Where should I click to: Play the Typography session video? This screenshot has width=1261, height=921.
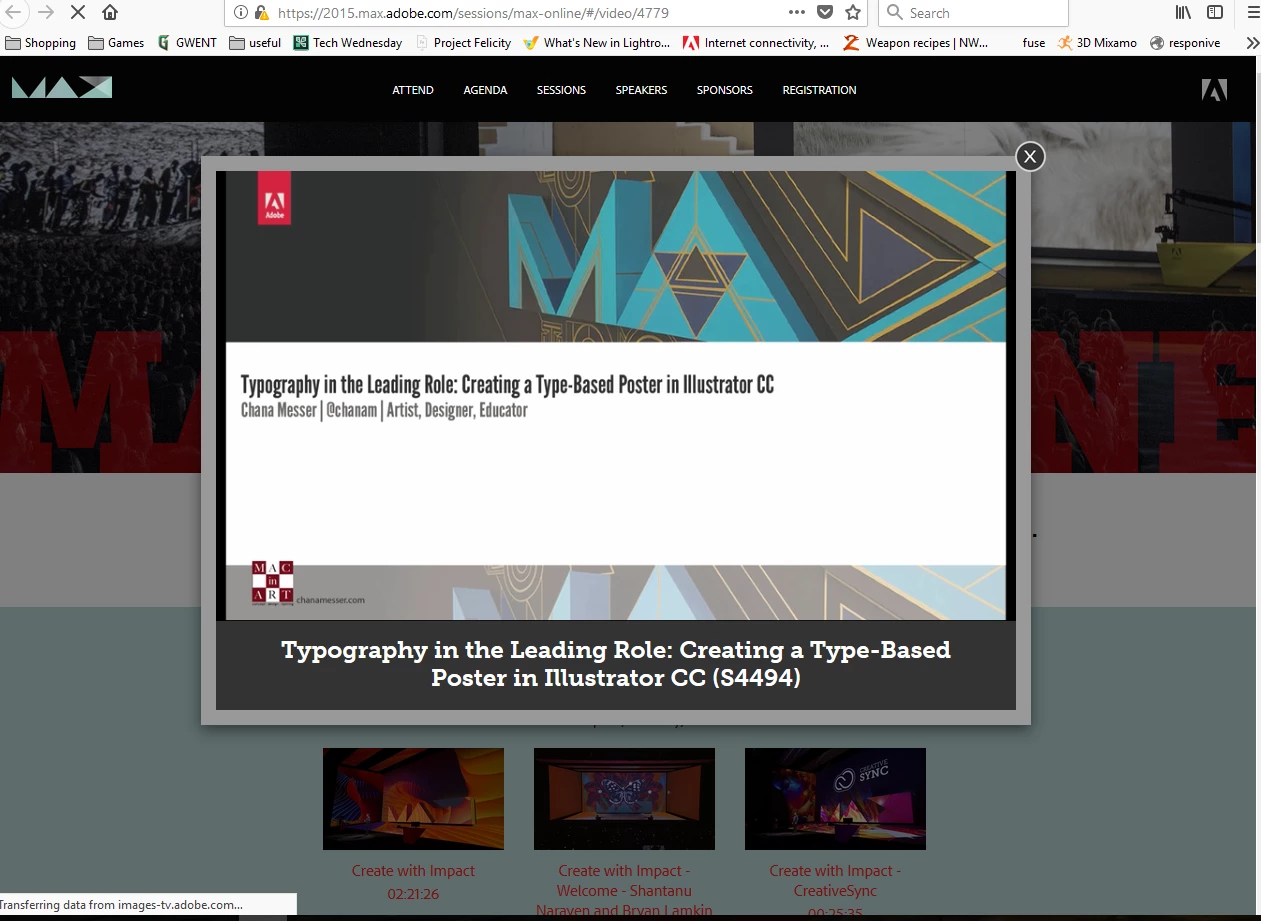pos(616,396)
